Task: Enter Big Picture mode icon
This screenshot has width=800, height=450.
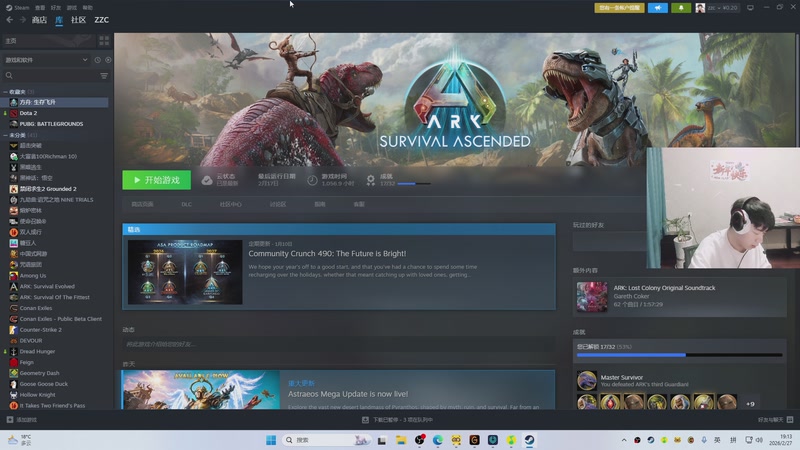Action: click(750, 8)
